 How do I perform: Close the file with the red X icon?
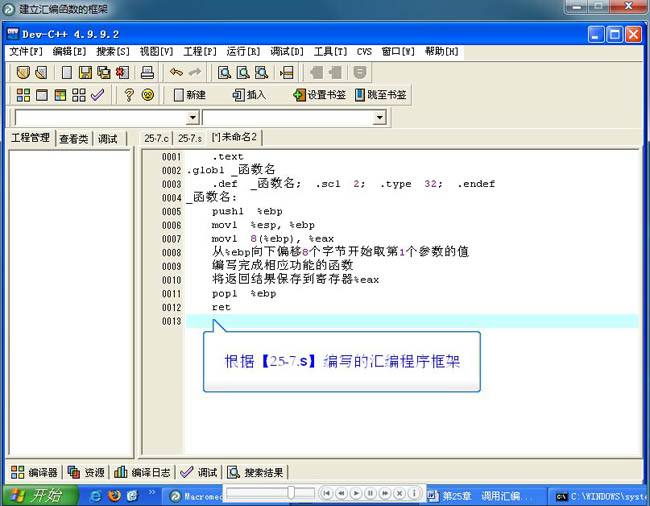[x=122, y=73]
